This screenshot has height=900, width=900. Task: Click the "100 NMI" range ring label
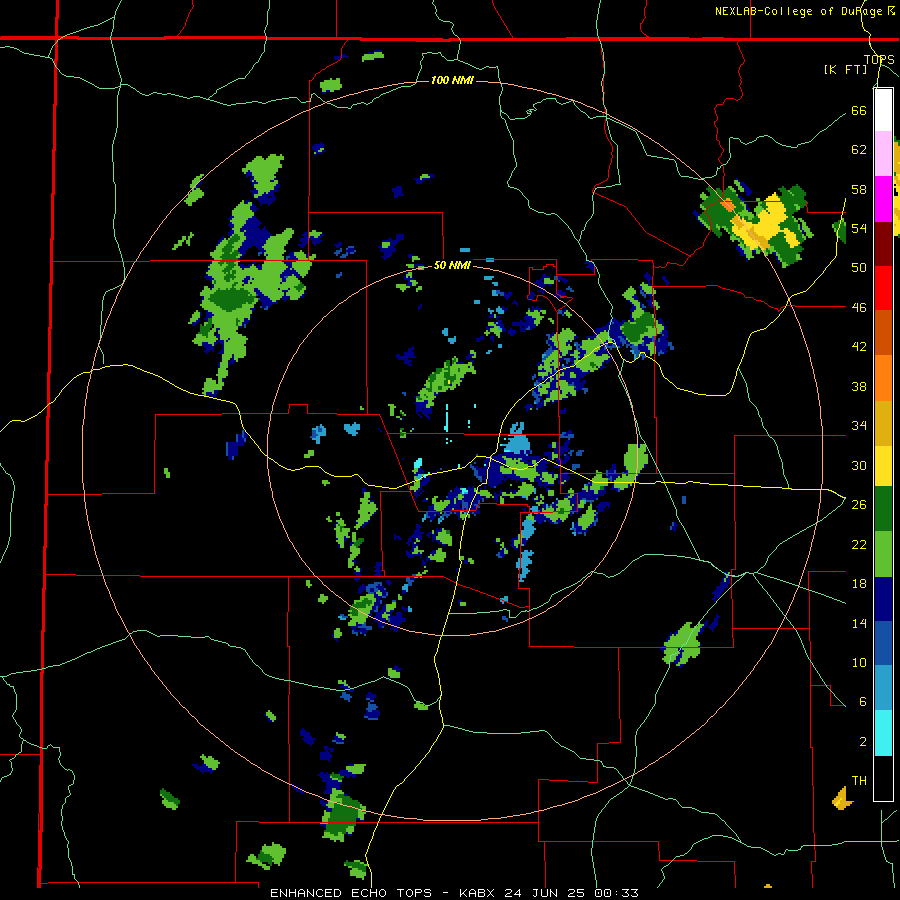click(452, 80)
